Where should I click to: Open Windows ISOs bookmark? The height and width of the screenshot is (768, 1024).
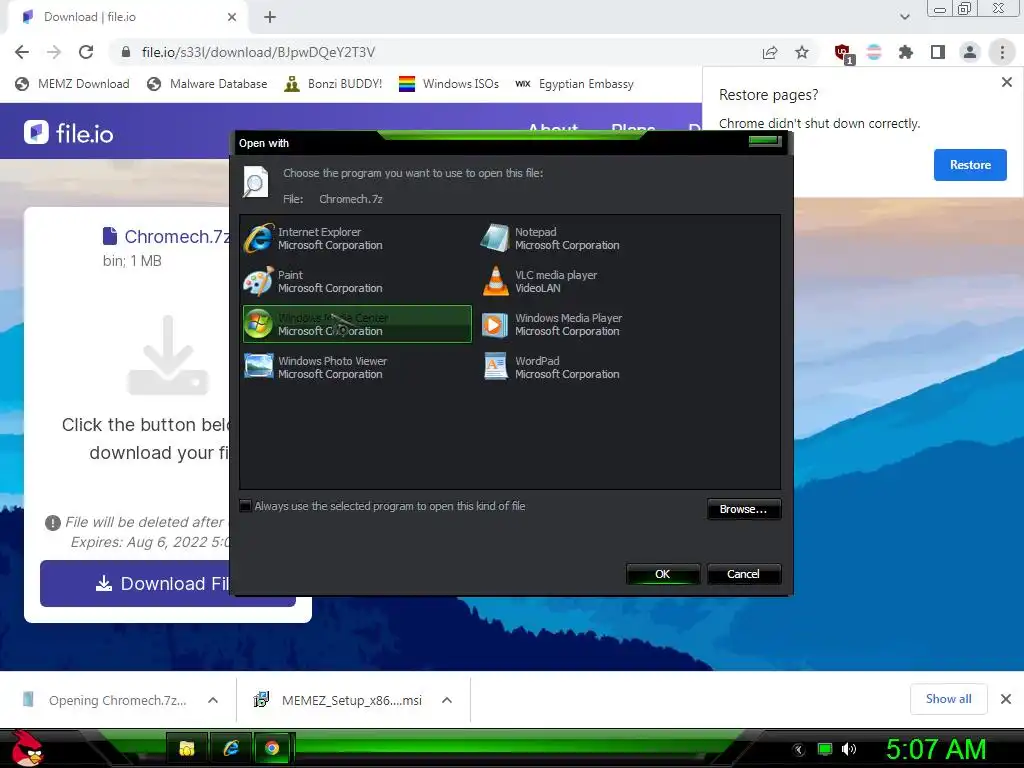449,84
